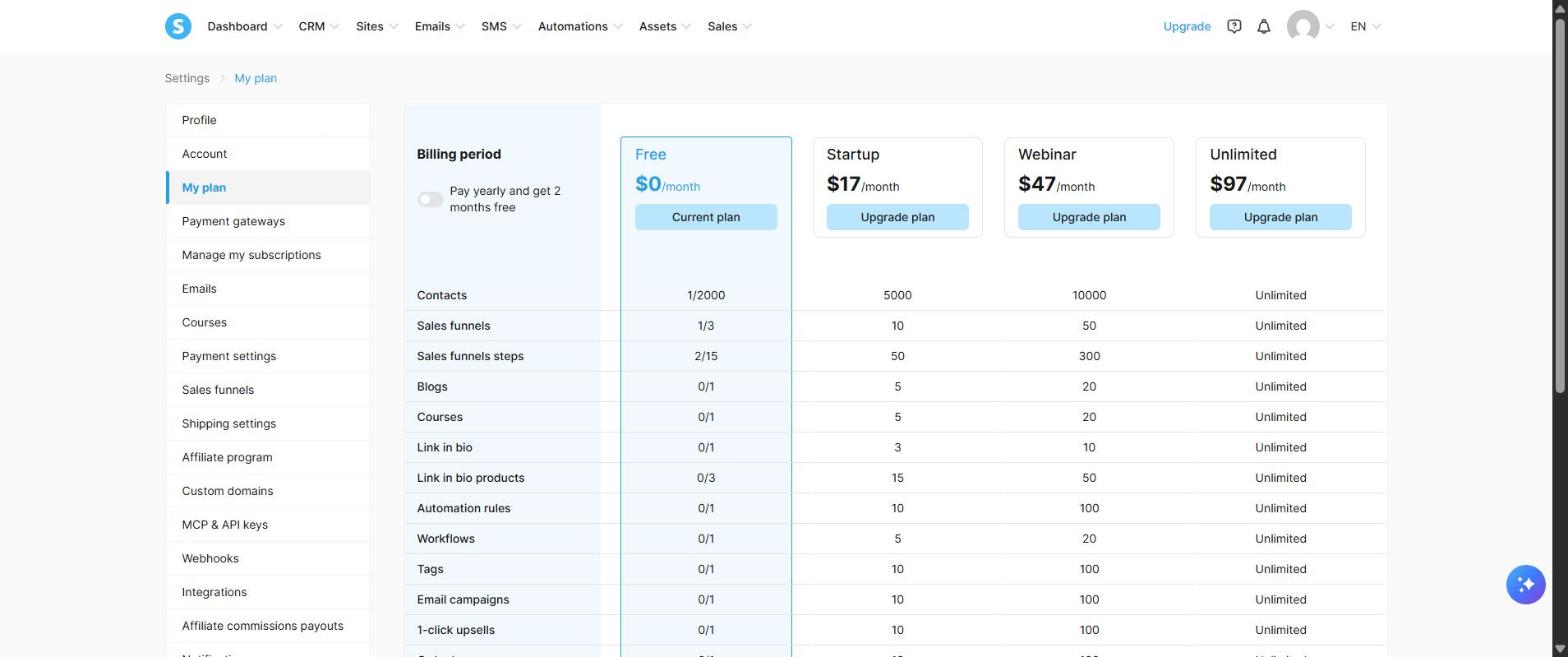Click the Billing period heading
1568x657 pixels.
pos(459,154)
